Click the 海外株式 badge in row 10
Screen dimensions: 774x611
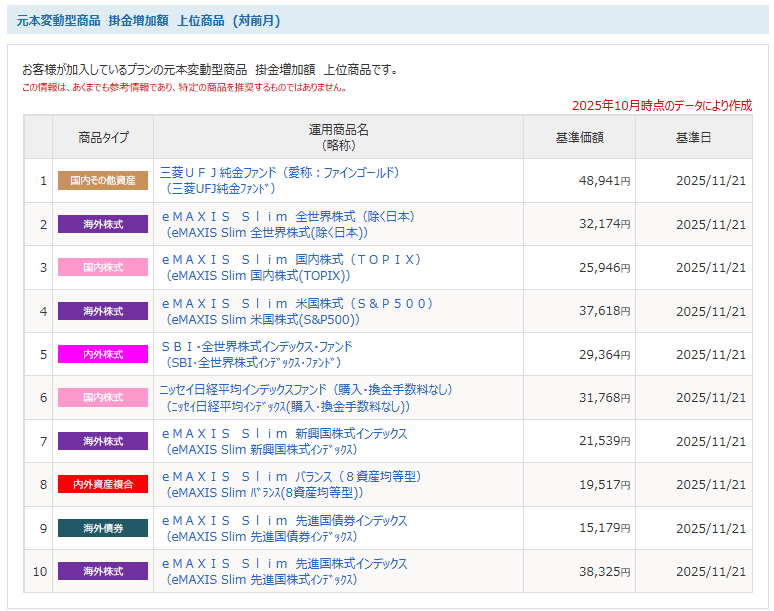[x=103, y=571]
